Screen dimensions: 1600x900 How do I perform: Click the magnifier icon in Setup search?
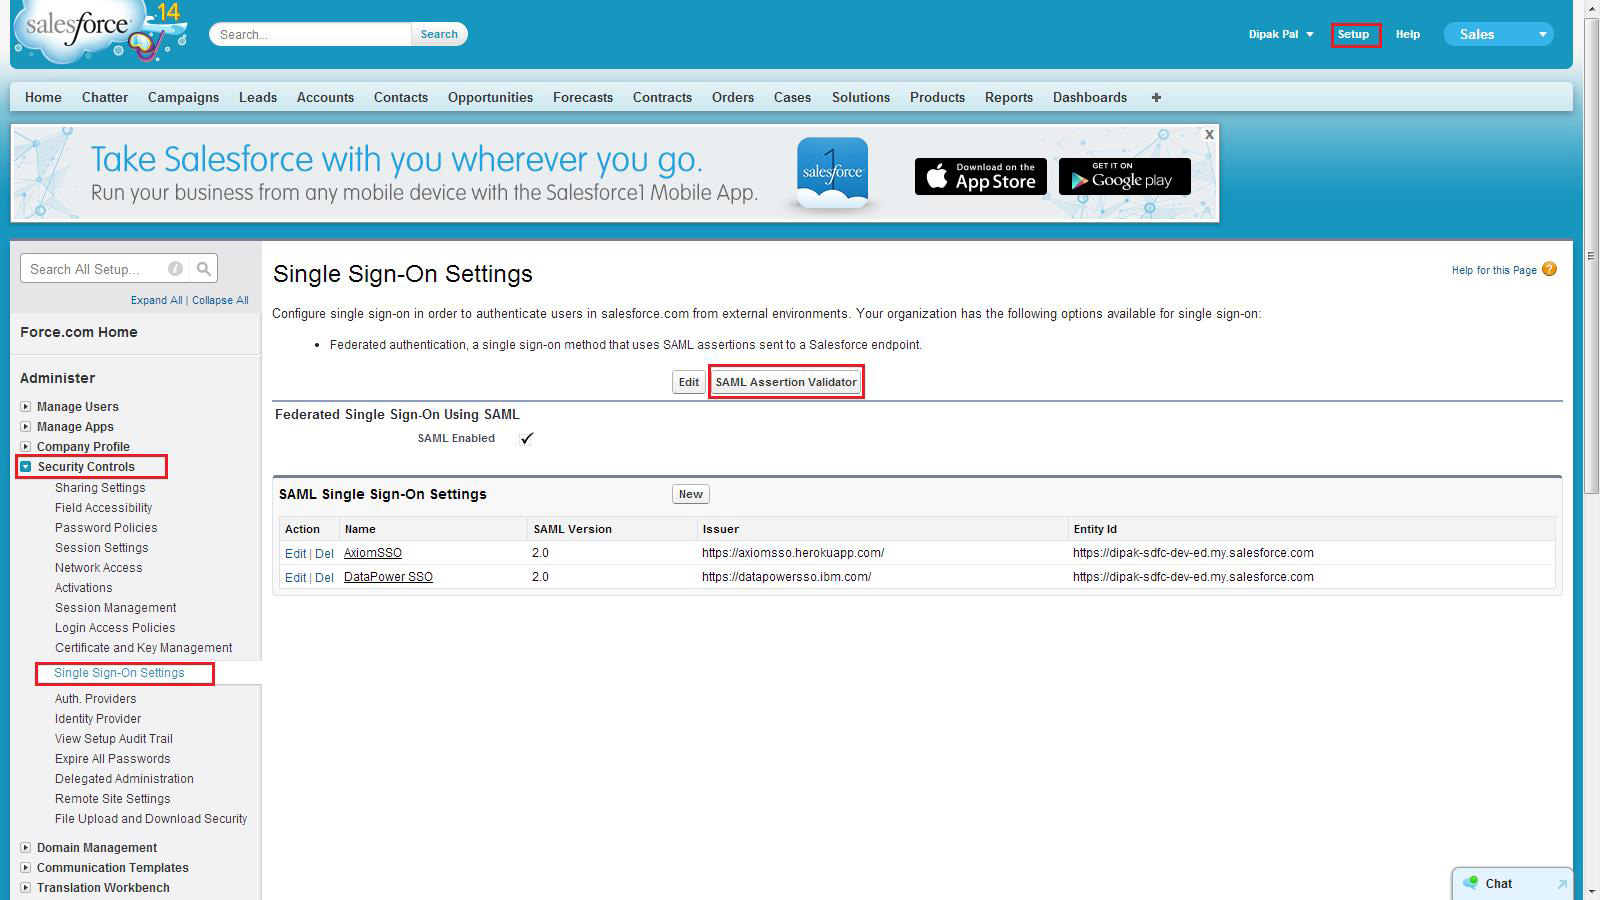coord(203,268)
